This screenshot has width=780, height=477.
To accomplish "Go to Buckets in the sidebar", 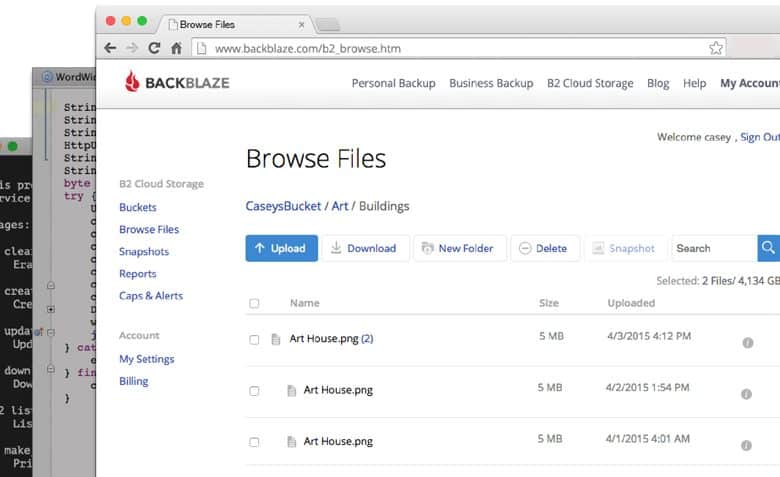I will [138, 207].
